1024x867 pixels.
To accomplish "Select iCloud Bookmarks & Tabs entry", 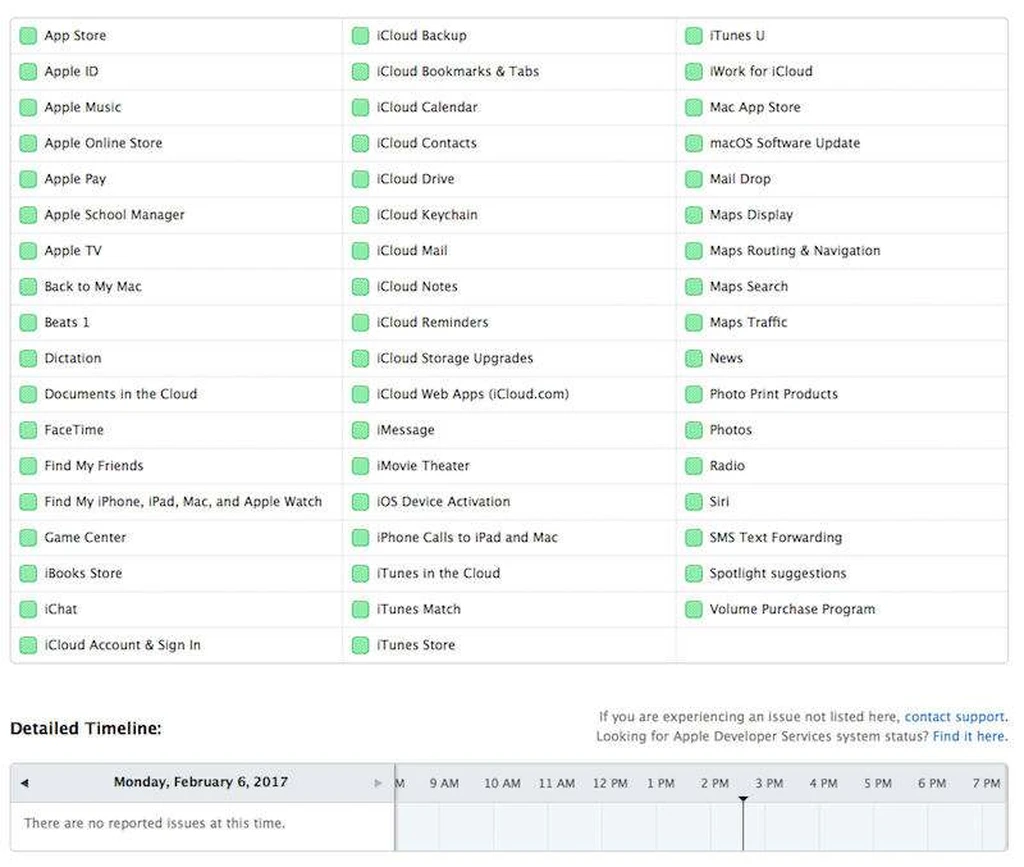I will pos(458,72).
